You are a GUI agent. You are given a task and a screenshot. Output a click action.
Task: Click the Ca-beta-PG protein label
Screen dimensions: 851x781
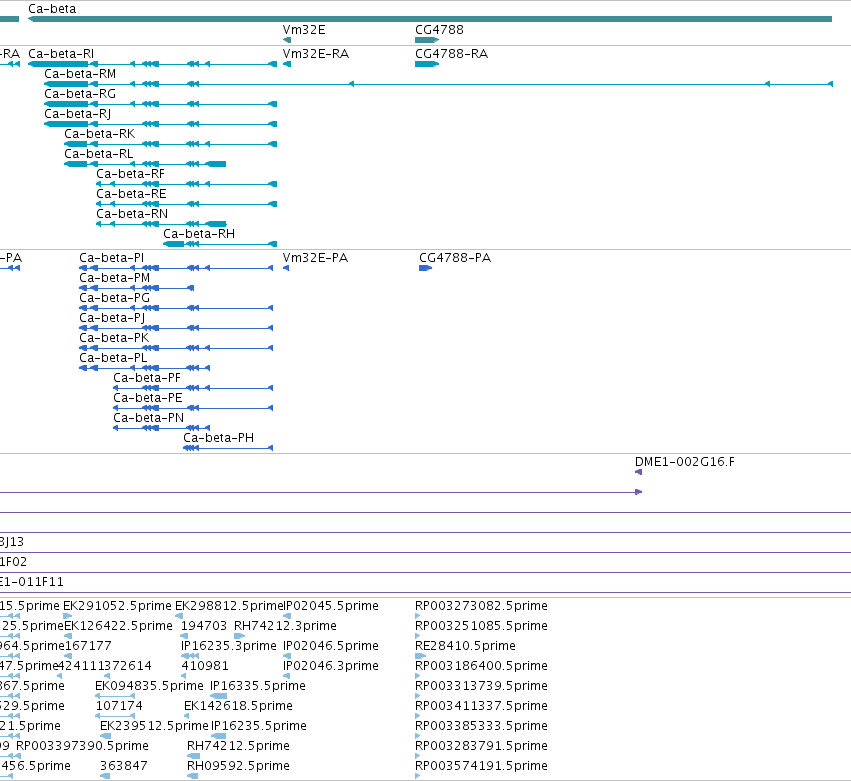(115, 298)
